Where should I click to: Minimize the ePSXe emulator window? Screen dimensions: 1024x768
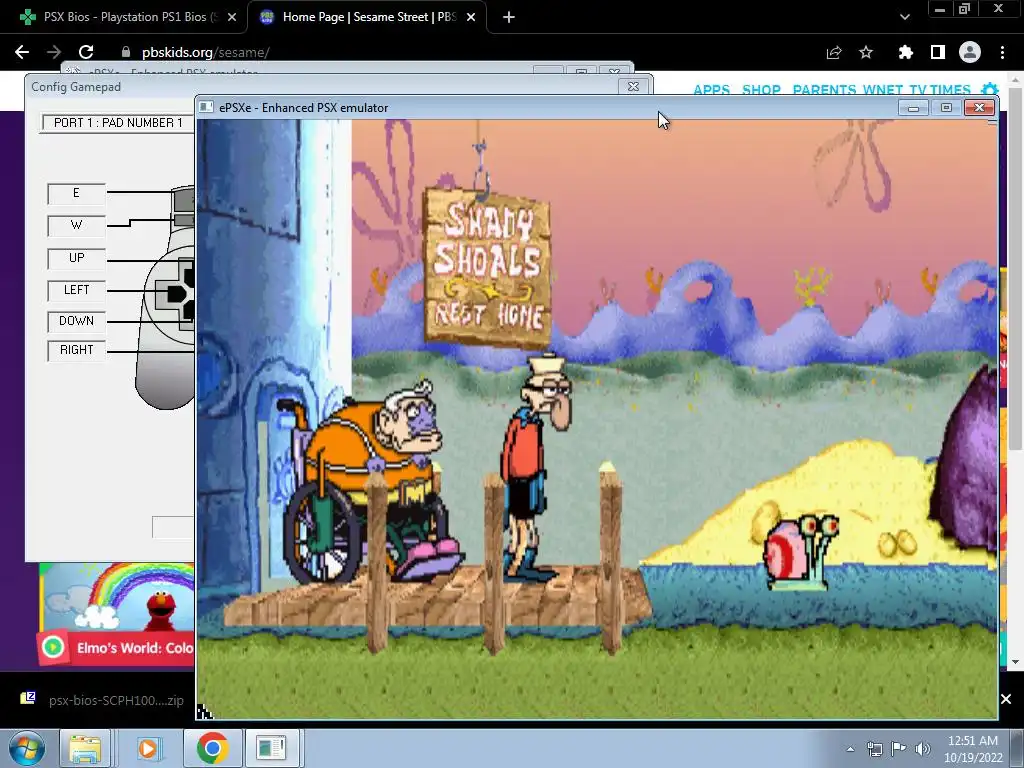pos(913,108)
